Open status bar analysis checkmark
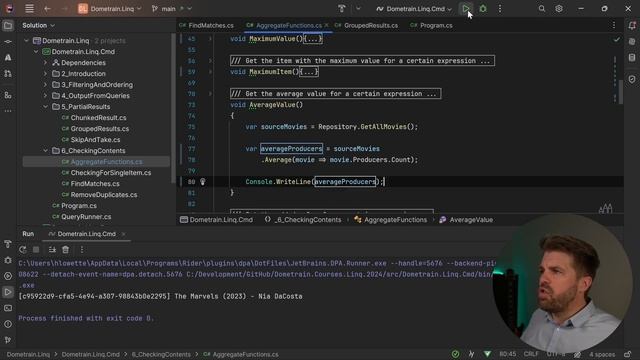Image resolution: width=640 pixels, height=360 pixels. pos(455,354)
